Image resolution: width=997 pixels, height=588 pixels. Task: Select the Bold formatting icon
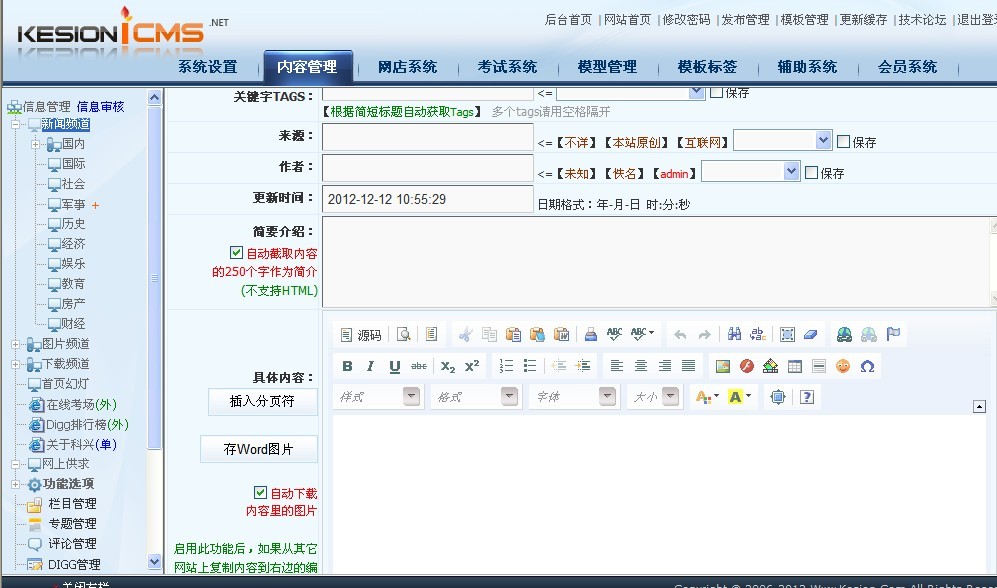347,366
